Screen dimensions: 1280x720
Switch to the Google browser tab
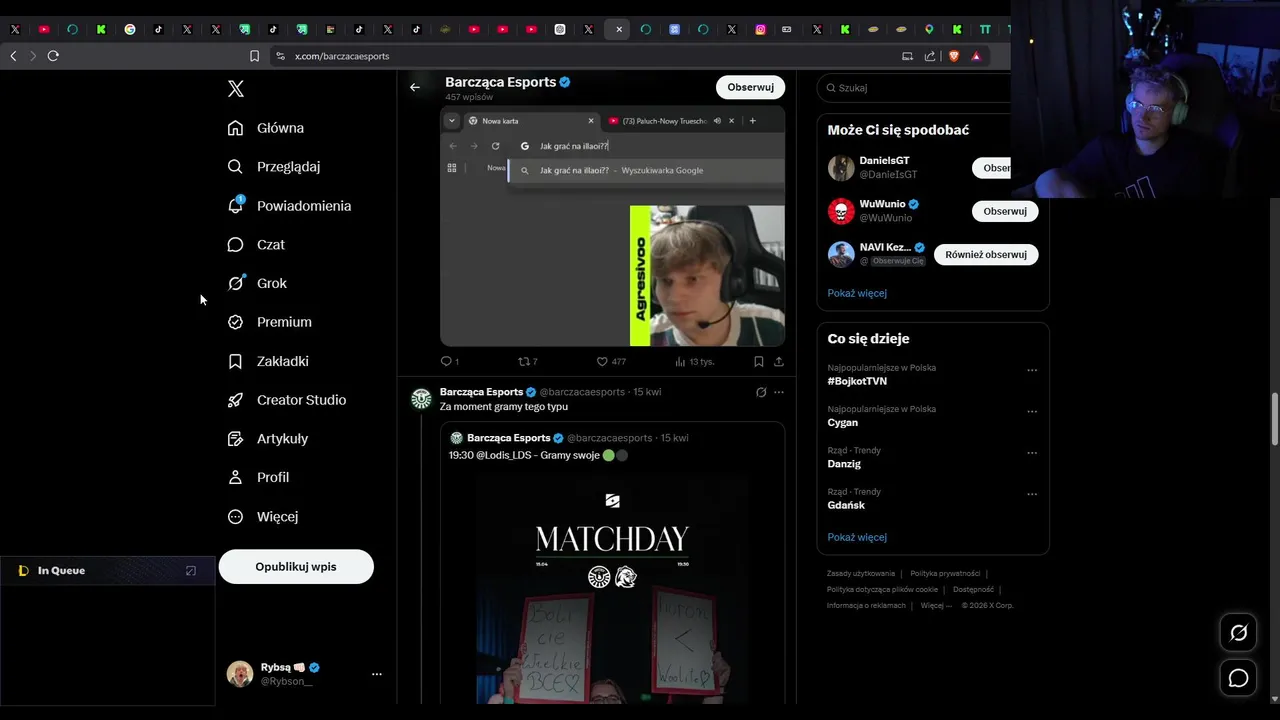(130, 29)
